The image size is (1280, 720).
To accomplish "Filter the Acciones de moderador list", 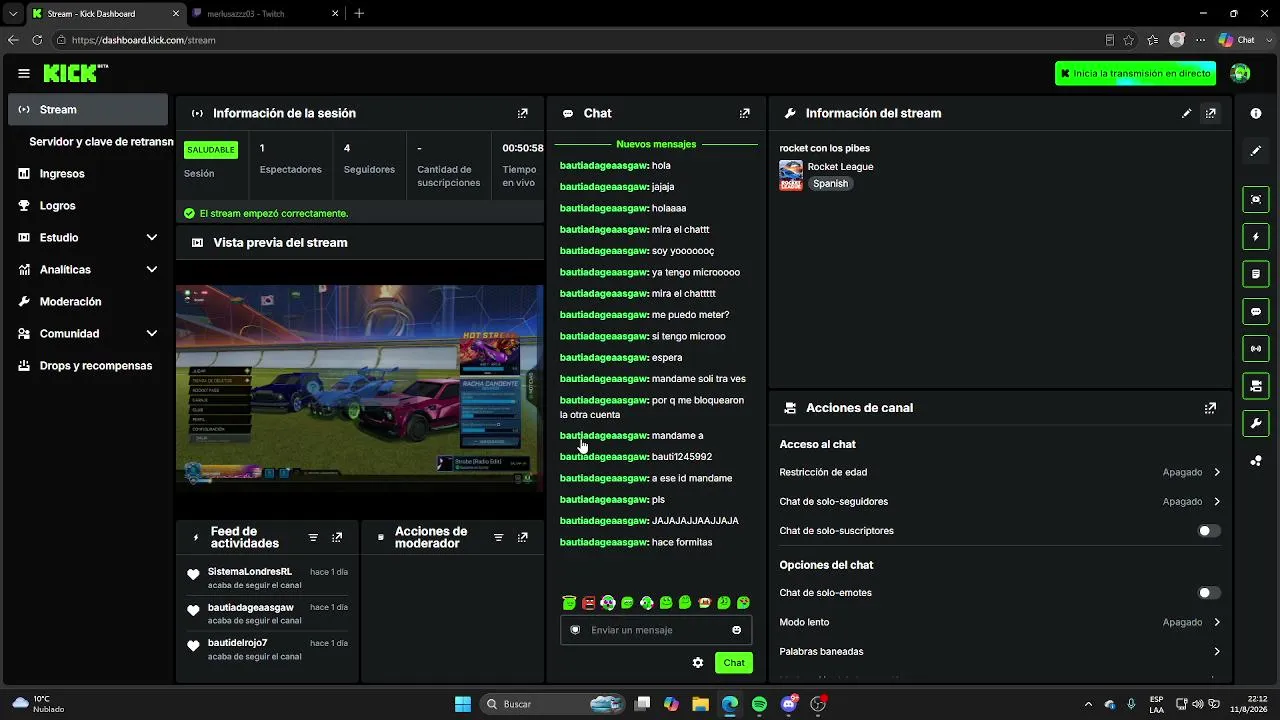I will click(x=498, y=538).
